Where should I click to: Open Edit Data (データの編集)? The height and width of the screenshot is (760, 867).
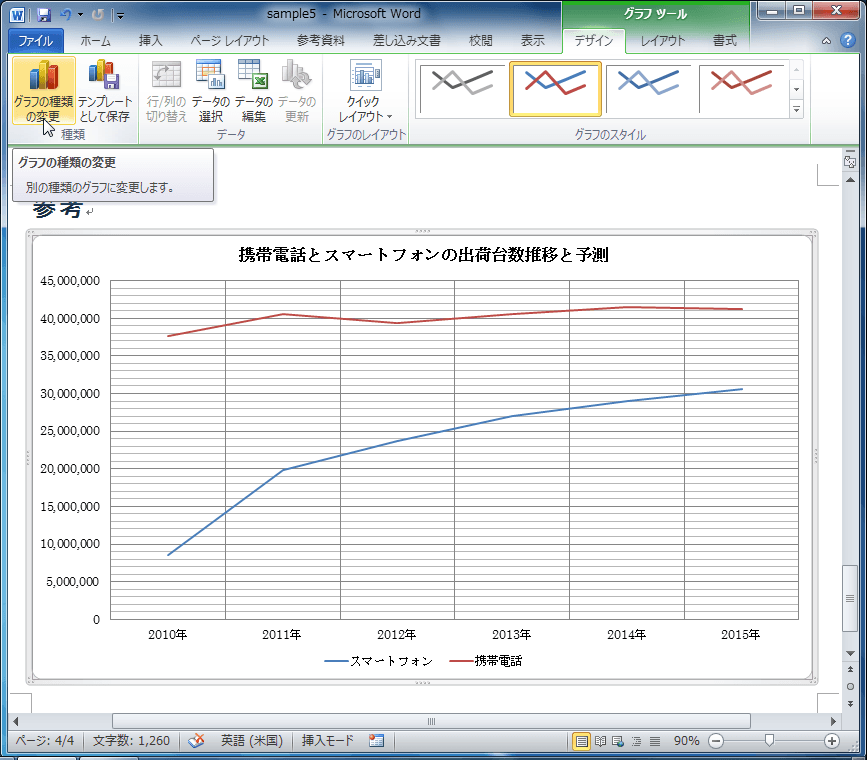(x=254, y=91)
